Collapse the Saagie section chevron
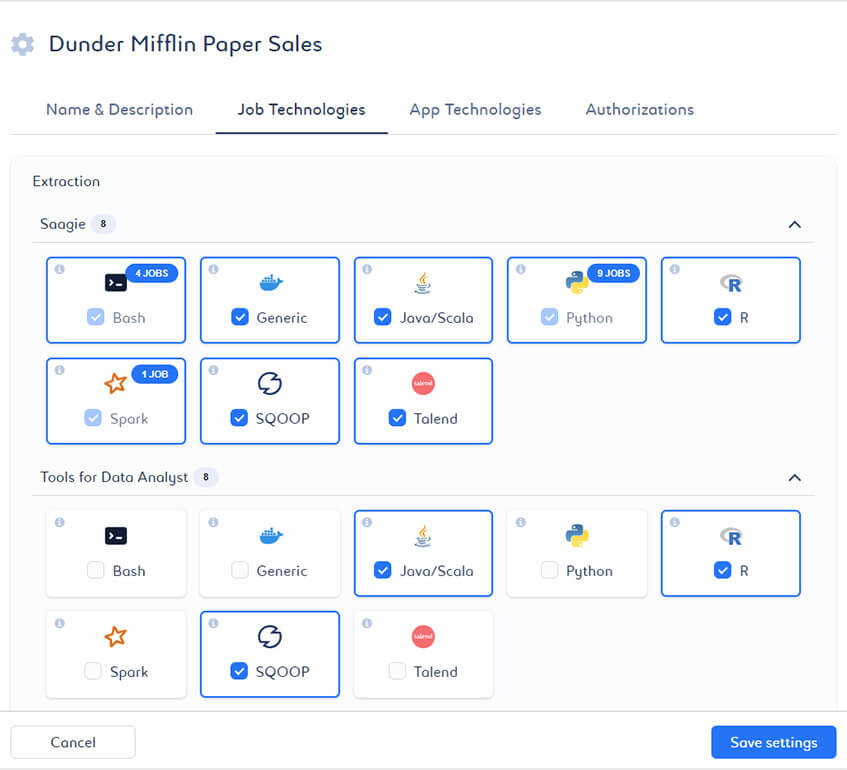This screenshot has height=770, width=847. (795, 225)
